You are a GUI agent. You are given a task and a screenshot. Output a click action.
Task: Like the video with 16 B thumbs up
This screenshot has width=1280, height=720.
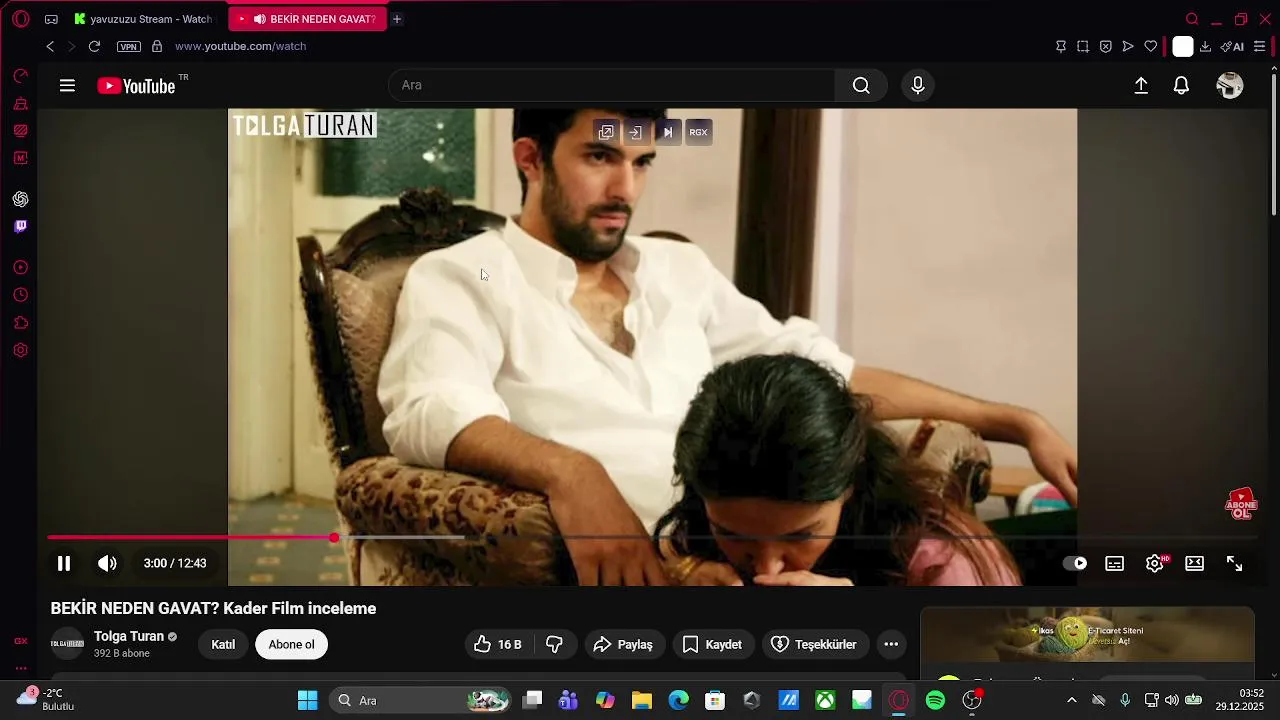pyautogui.click(x=499, y=645)
